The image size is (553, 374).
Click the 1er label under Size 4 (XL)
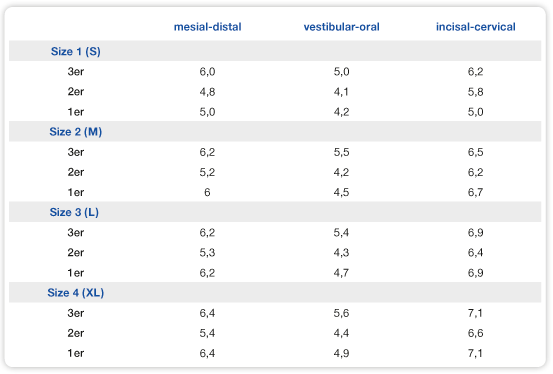point(76,353)
